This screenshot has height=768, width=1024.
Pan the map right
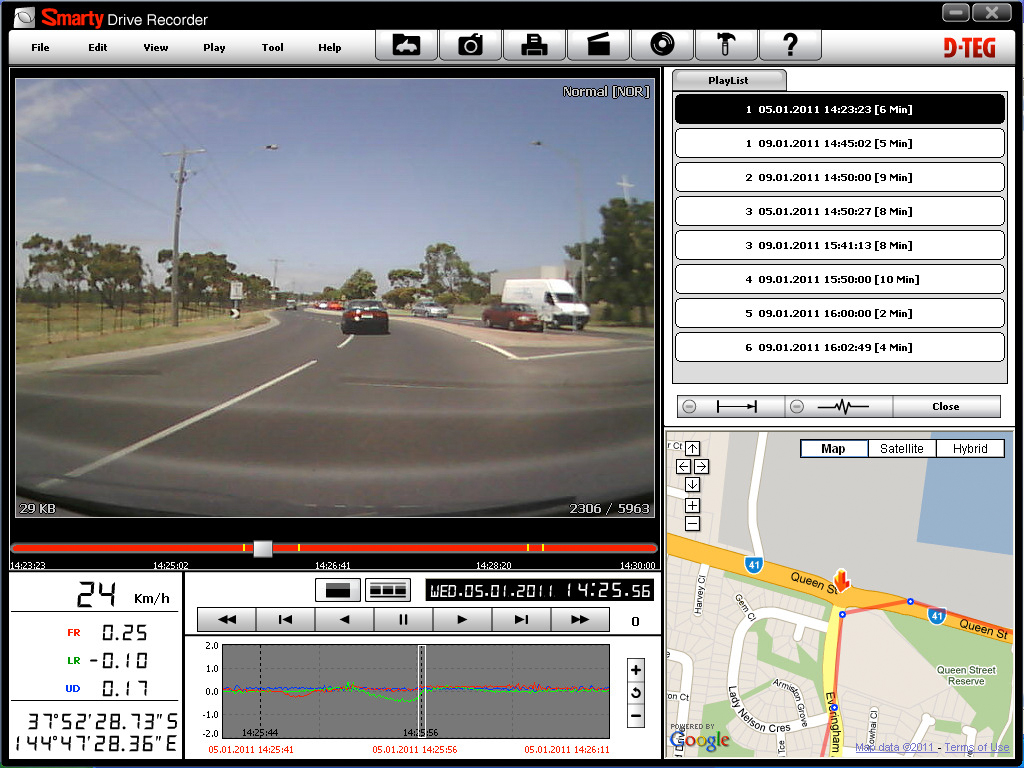tap(701, 466)
